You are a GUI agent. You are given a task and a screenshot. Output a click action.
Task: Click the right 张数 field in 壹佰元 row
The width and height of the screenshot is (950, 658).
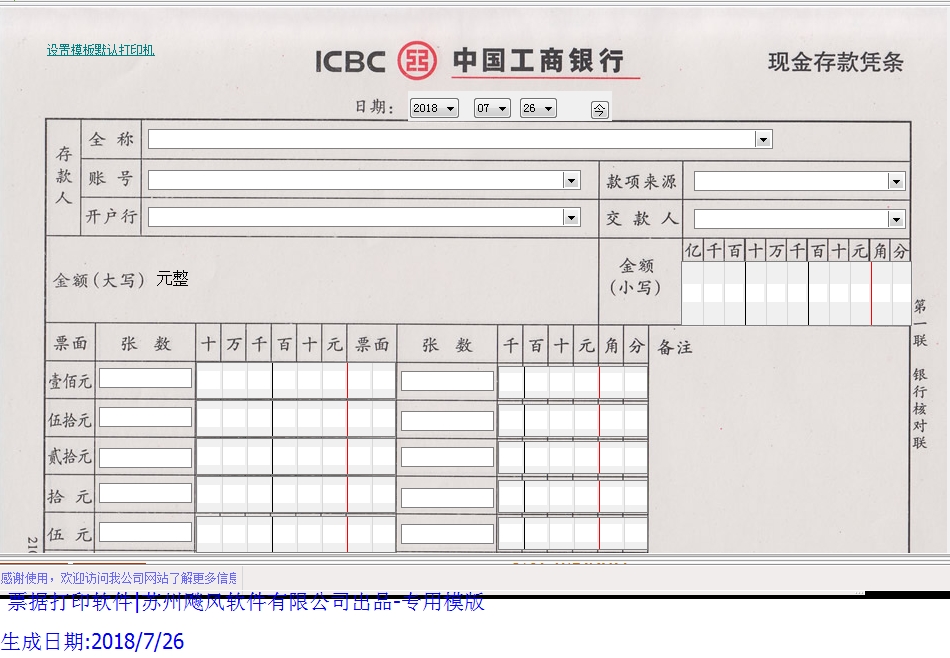[x=447, y=381]
